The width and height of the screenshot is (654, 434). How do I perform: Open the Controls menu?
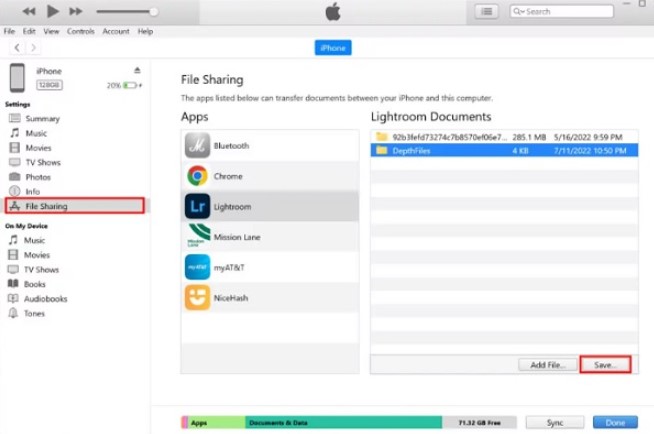click(x=80, y=31)
